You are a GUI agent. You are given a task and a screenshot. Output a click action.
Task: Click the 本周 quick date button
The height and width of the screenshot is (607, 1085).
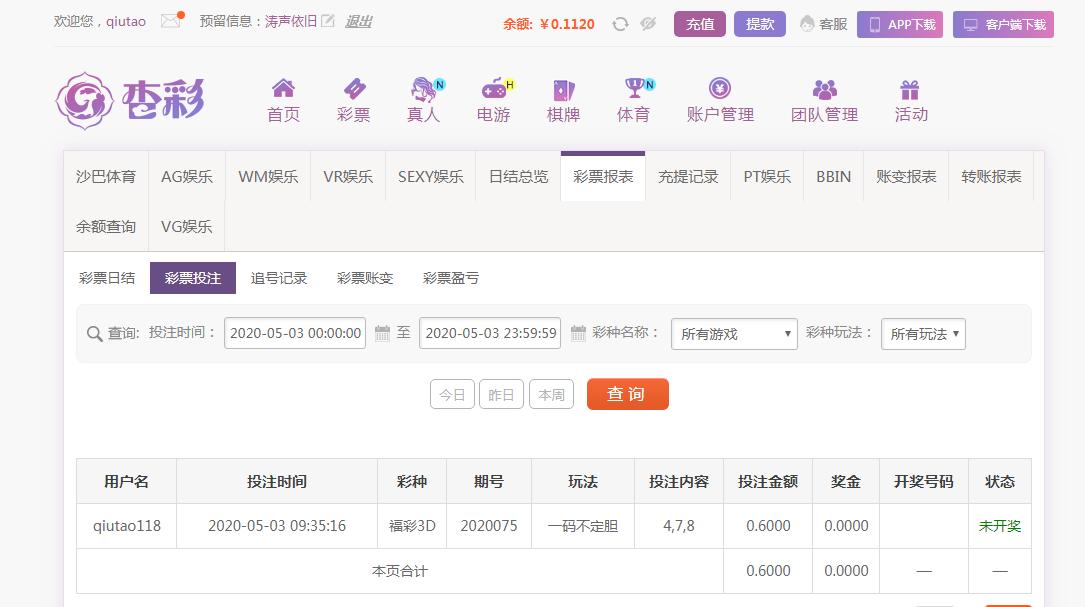pyautogui.click(x=551, y=395)
